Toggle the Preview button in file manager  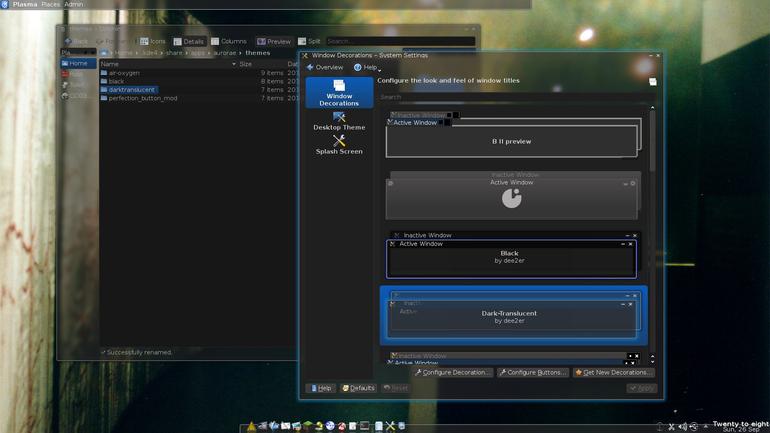(274, 41)
